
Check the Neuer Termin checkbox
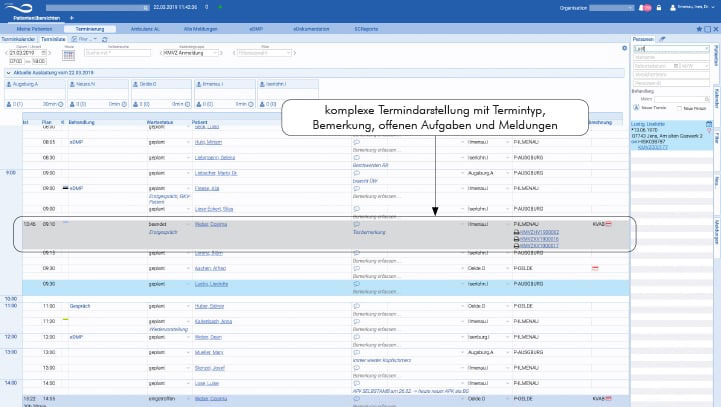(x=635, y=107)
